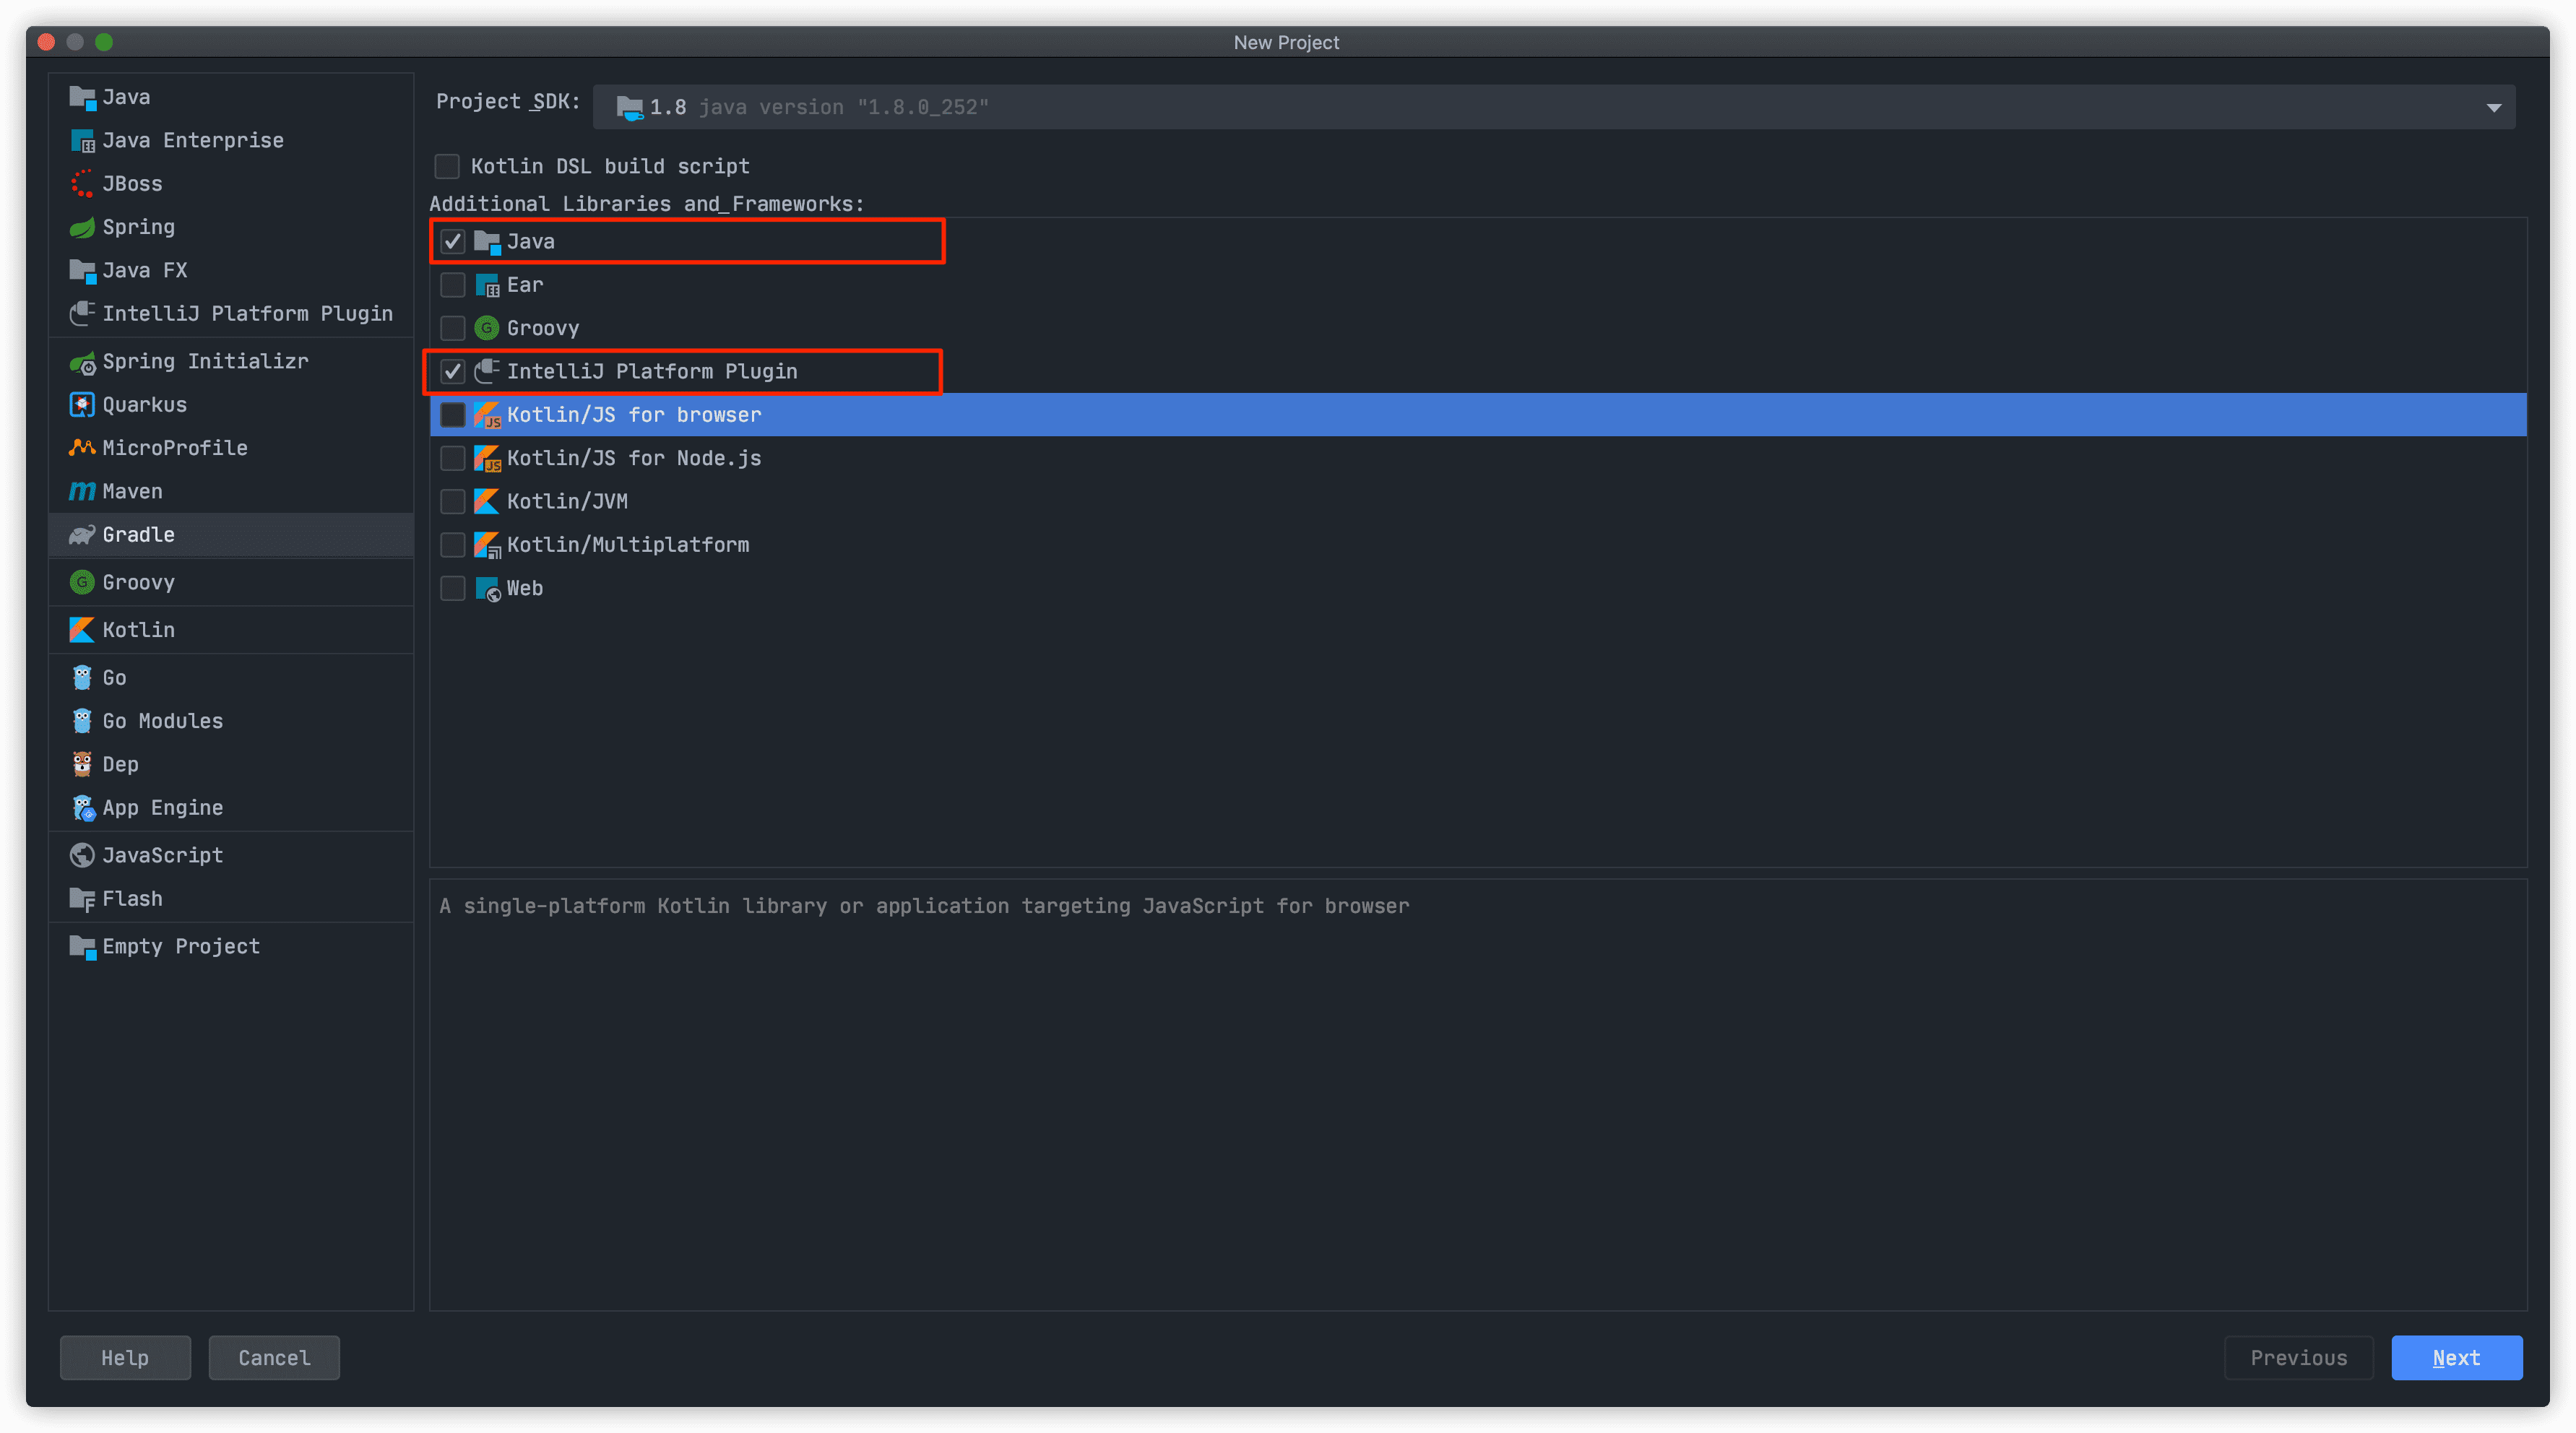This screenshot has height=1433, width=2576.
Task: Select Empty Project in the sidebar
Action: (180, 947)
